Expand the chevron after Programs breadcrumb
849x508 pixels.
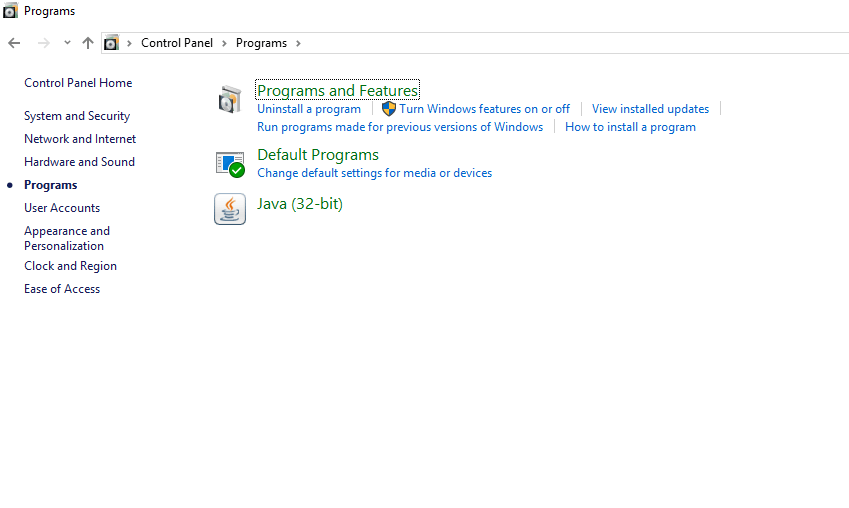point(298,43)
